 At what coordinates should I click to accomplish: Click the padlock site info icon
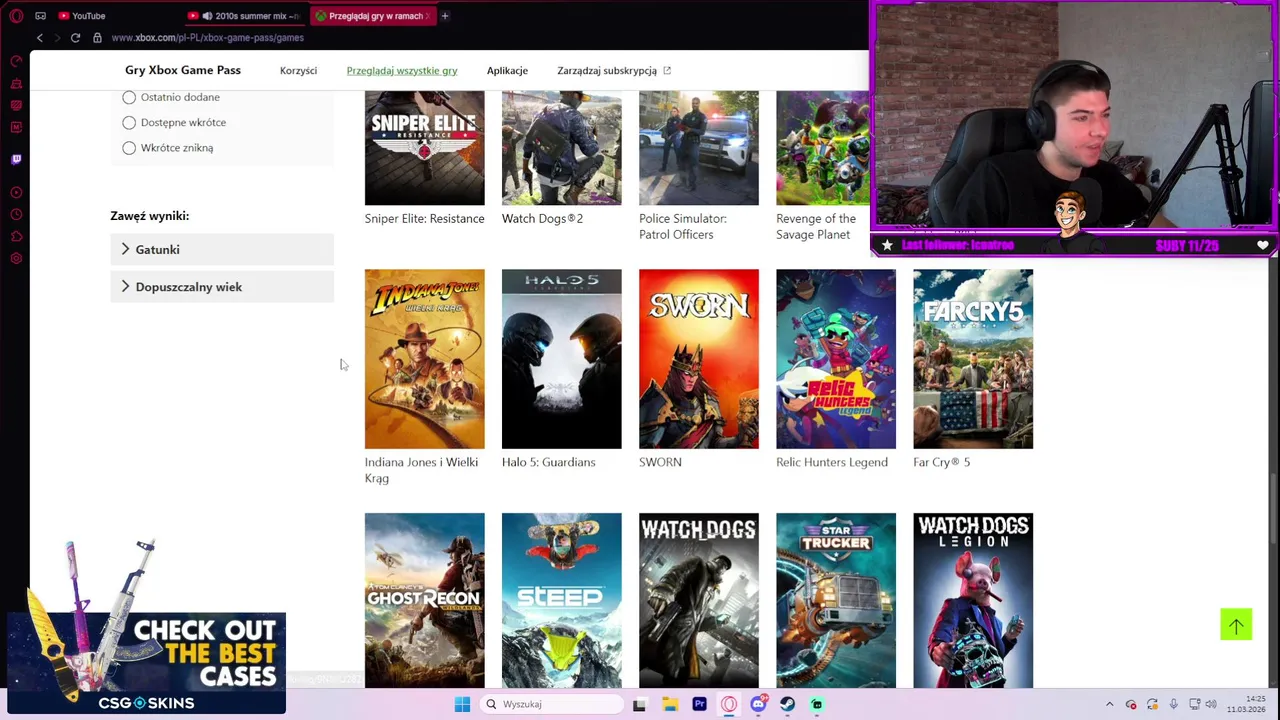[x=97, y=38]
